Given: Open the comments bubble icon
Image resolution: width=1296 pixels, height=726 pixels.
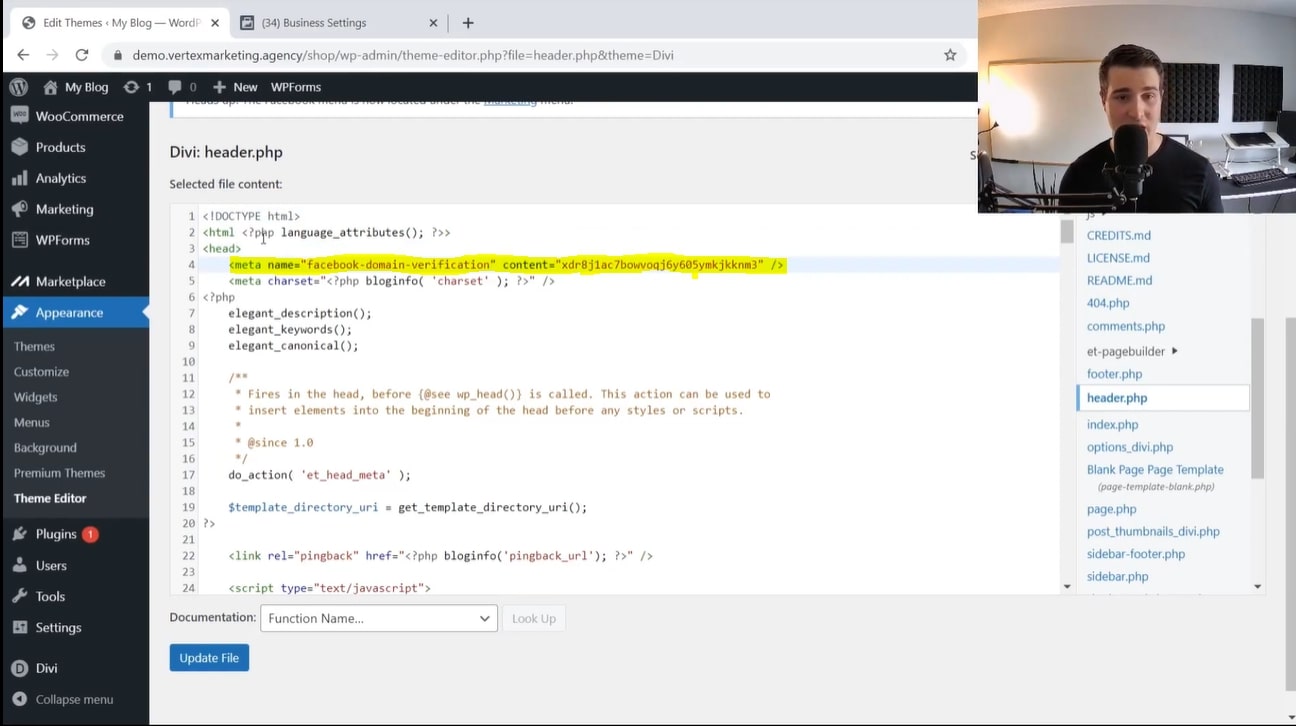Looking at the screenshot, I should (x=175, y=87).
